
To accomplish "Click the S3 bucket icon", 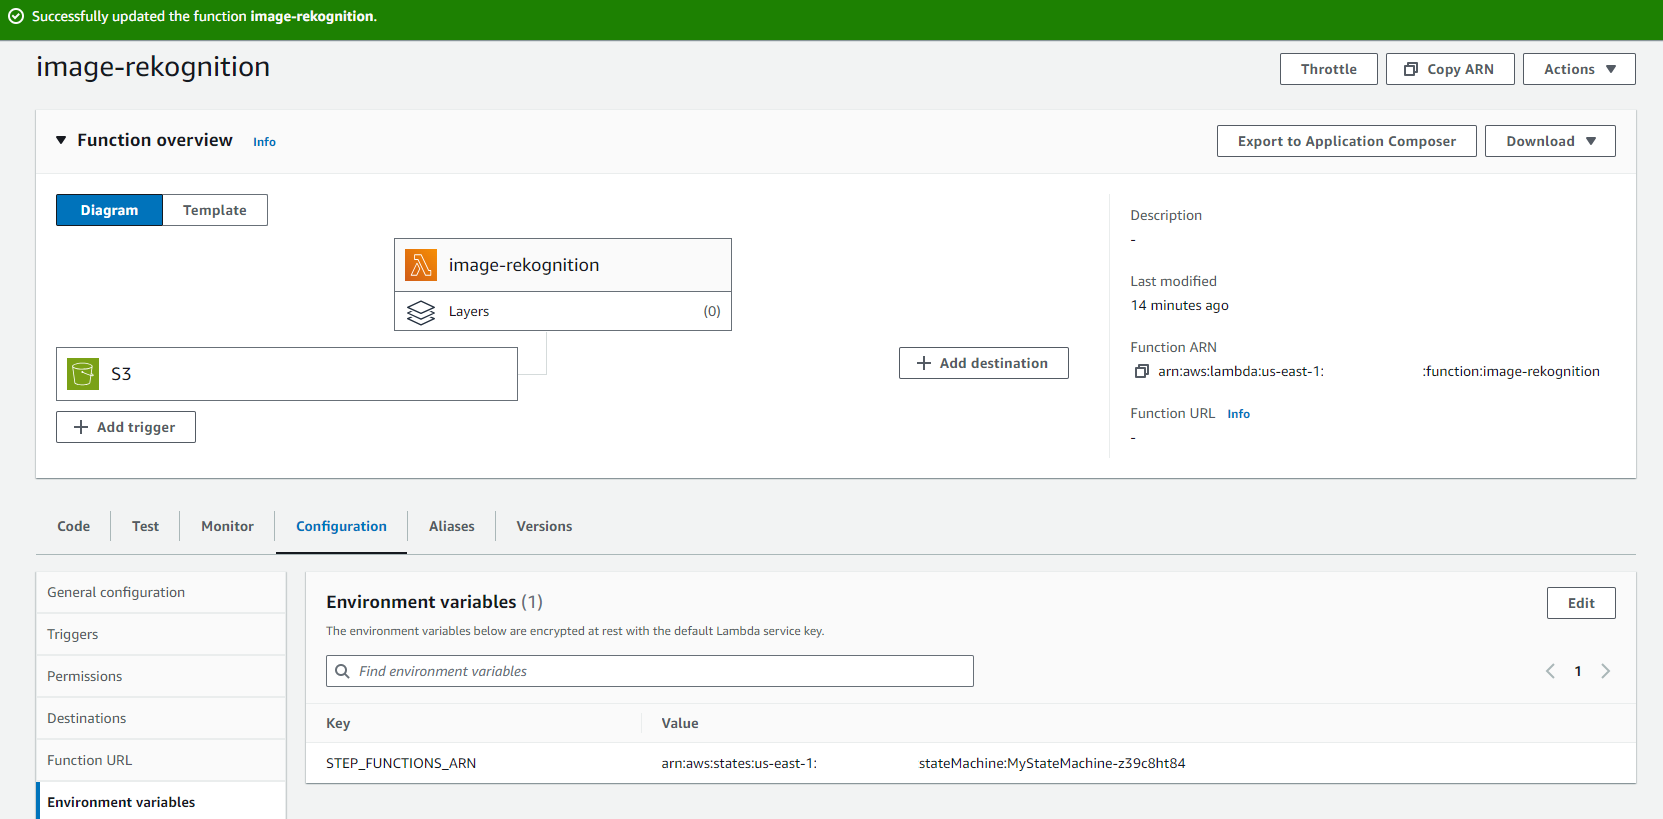I will click(x=83, y=374).
